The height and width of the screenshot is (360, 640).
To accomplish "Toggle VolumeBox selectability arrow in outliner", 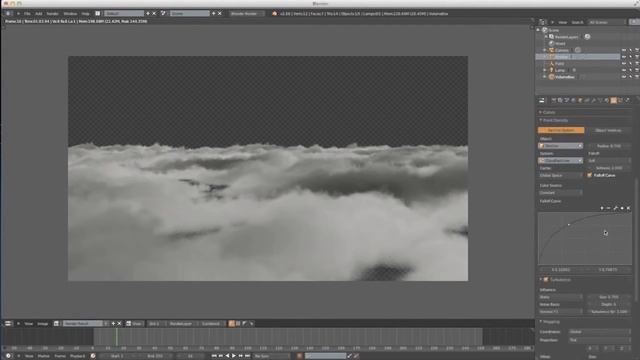I will [x=630, y=77].
